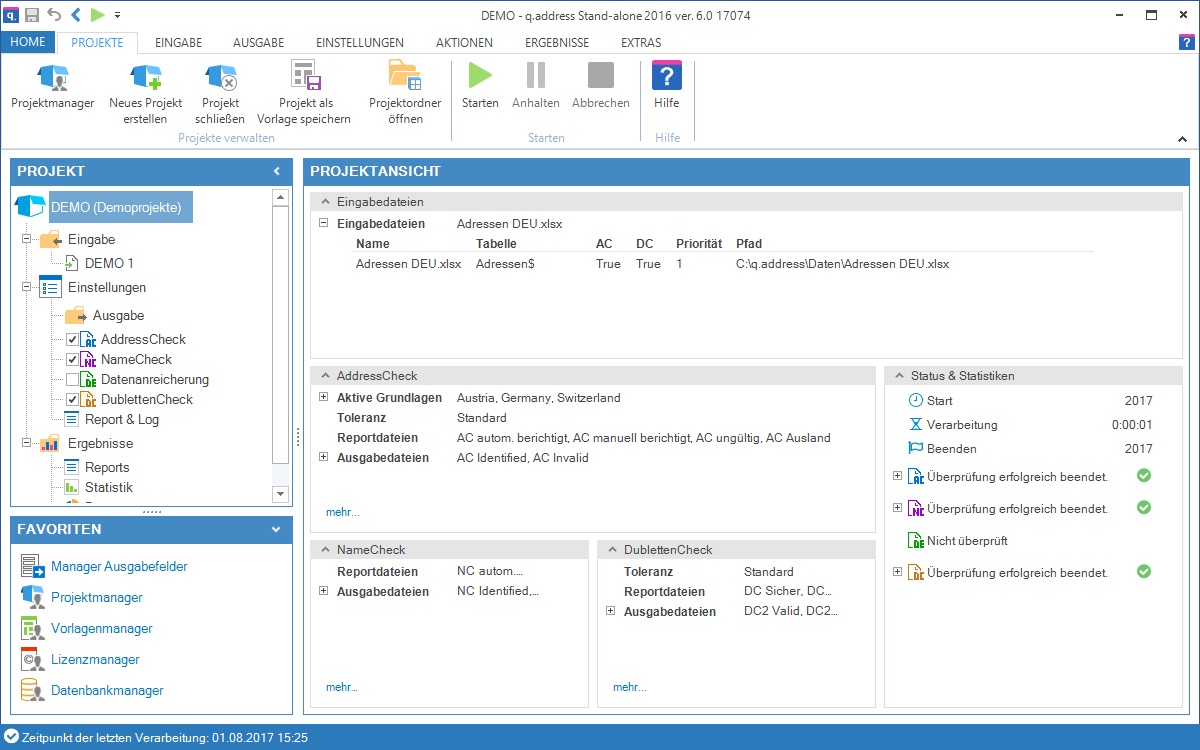Open the Hilfe question mark icon
The image size is (1200, 750).
(666, 76)
